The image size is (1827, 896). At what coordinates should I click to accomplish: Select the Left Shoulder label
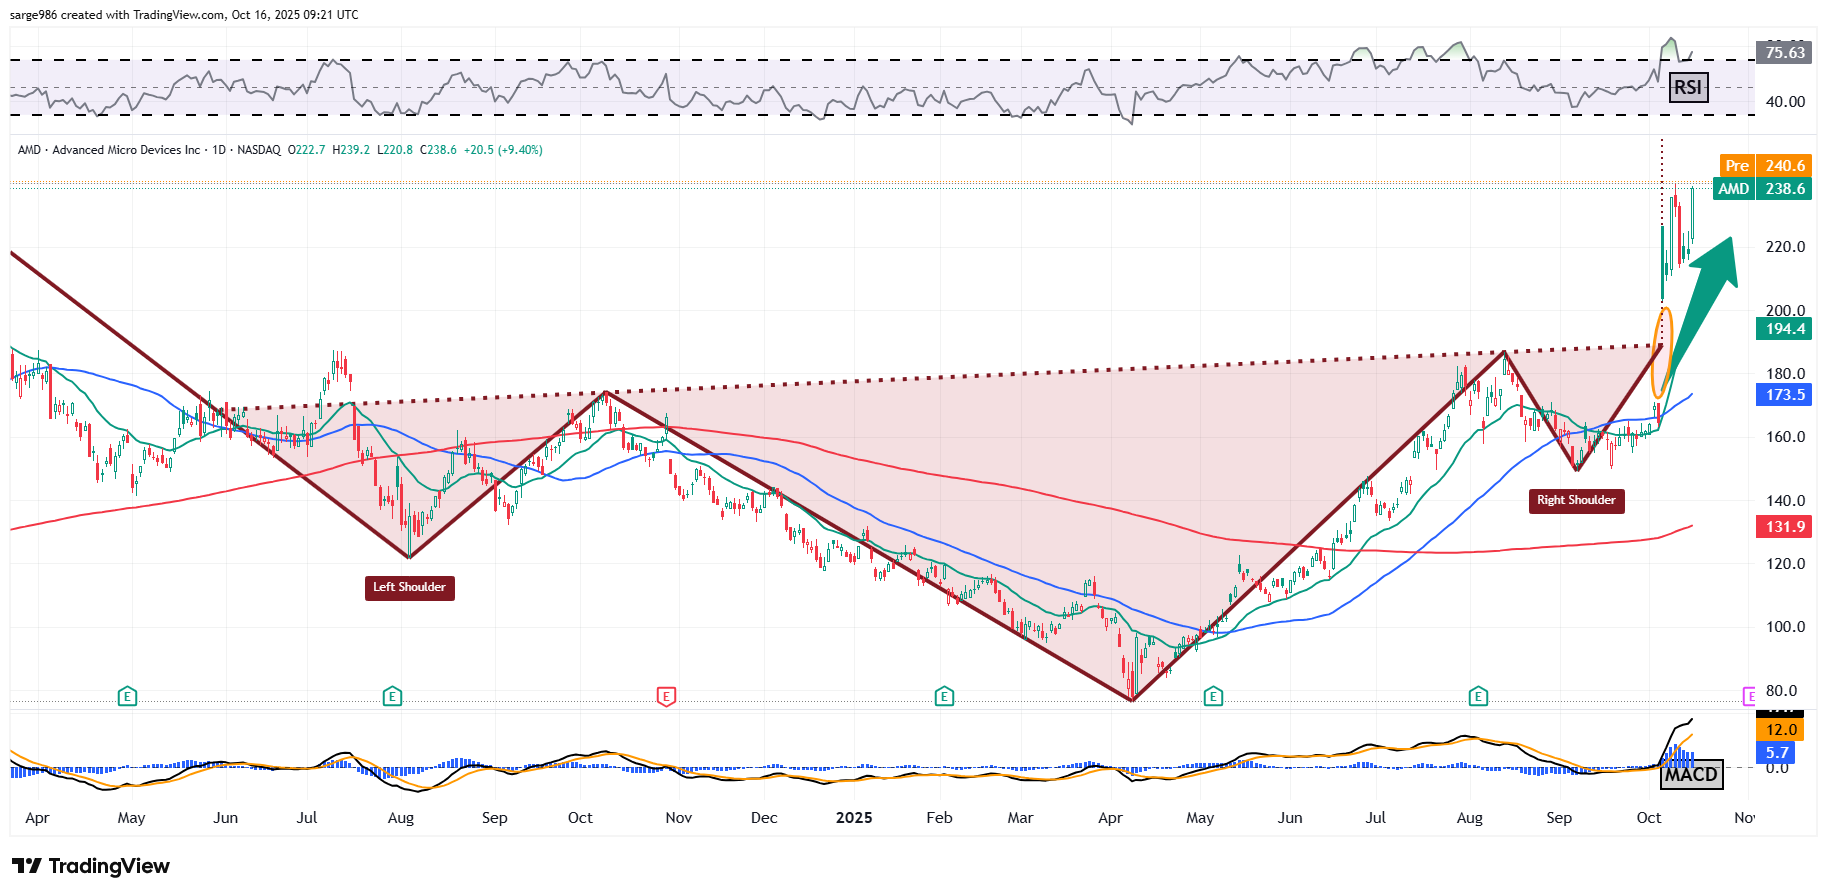pyautogui.click(x=409, y=587)
